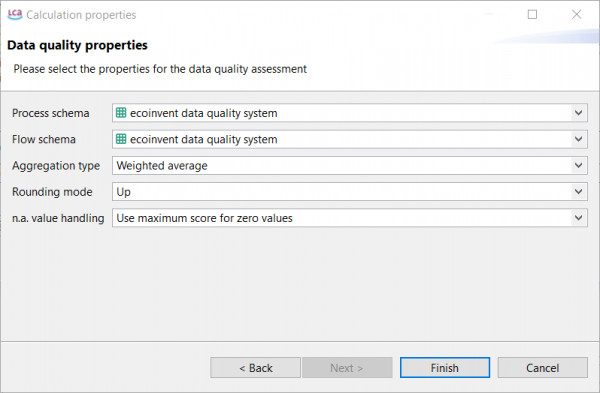Maximize the Calculation properties window
600x393 pixels.
click(532, 15)
